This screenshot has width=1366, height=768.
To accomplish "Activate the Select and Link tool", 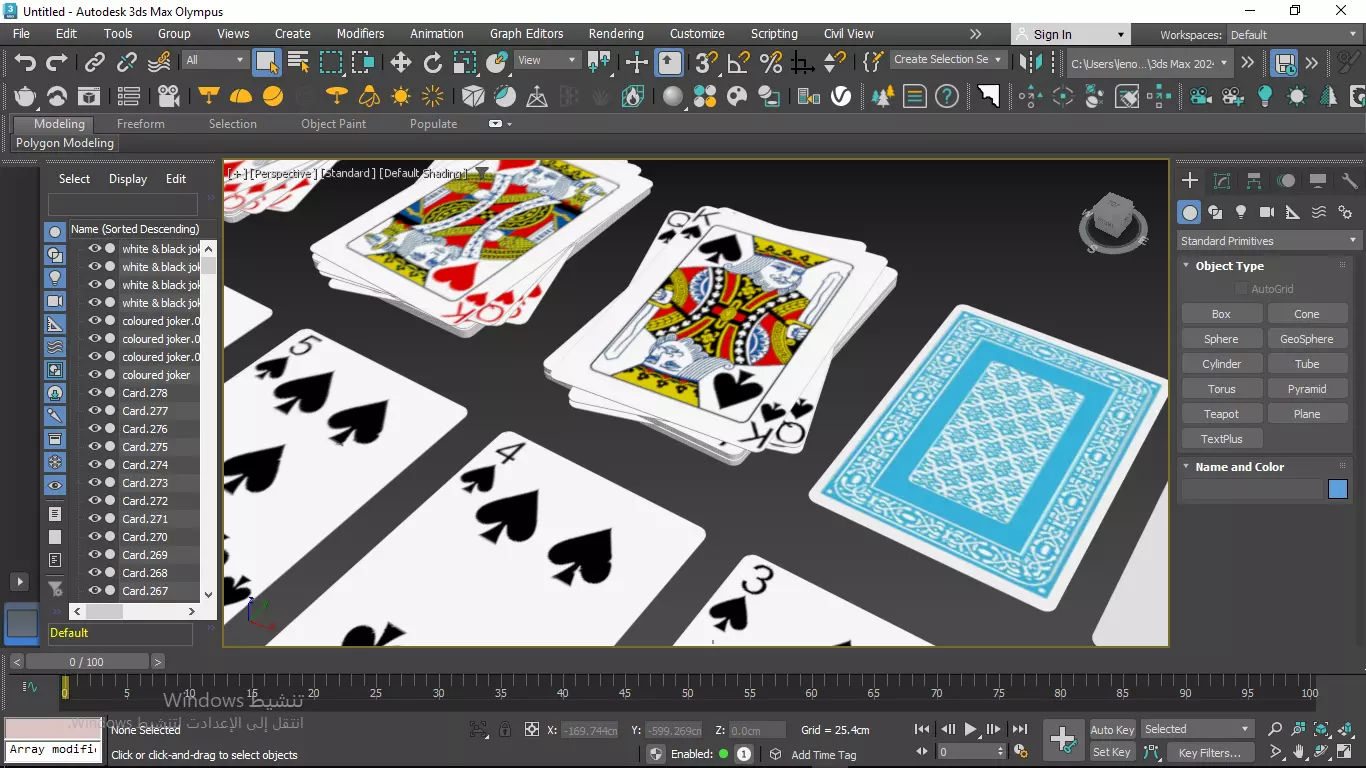I will coord(94,63).
